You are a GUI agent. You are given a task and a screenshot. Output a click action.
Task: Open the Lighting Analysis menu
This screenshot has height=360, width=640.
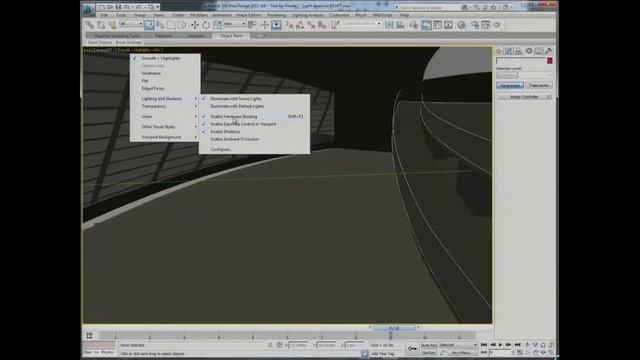307,15
